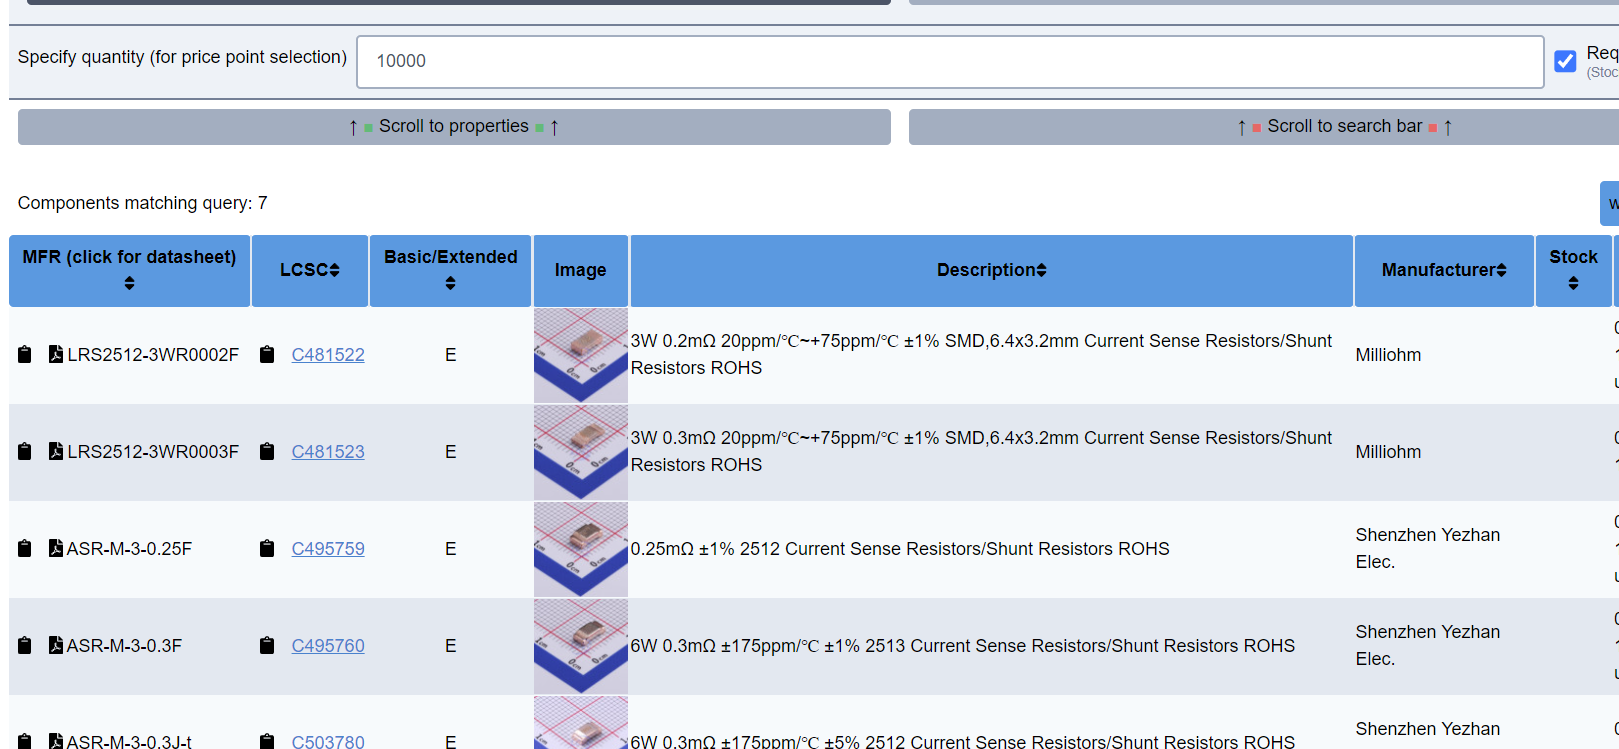The height and width of the screenshot is (749, 1619).
Task: Open LCSC link C495759
Action: pyautogui.click(x=328, y=549)
